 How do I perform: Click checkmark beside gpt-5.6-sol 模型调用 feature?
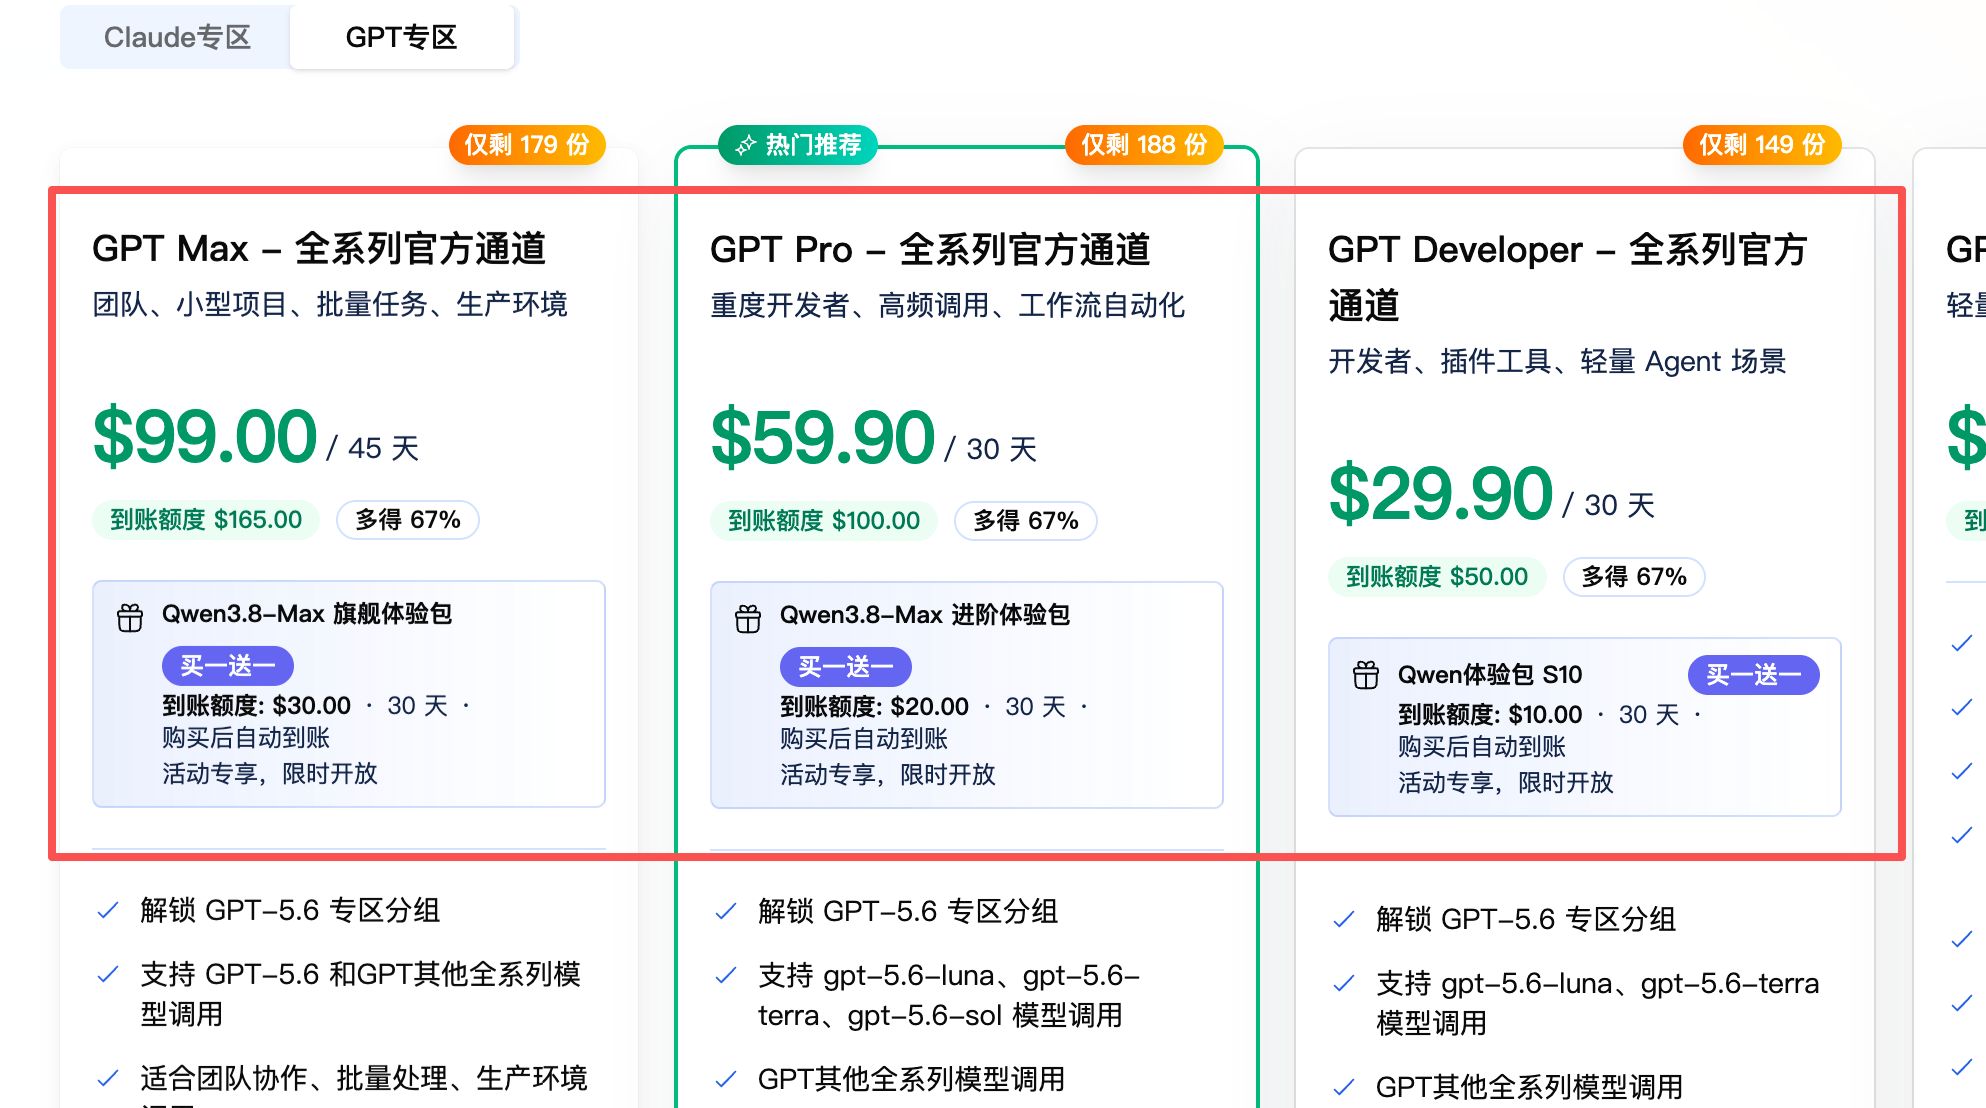[726, 975]
